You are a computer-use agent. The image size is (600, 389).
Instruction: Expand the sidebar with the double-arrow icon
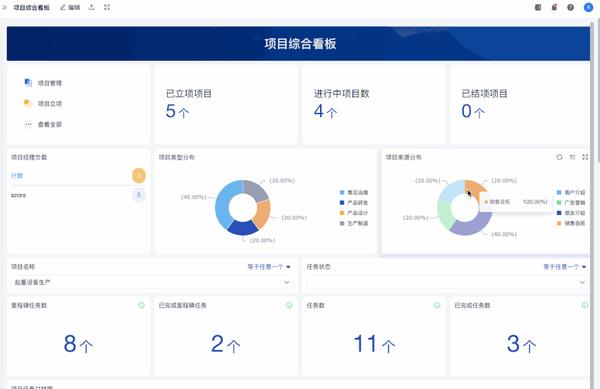click(x=5, y=7)
